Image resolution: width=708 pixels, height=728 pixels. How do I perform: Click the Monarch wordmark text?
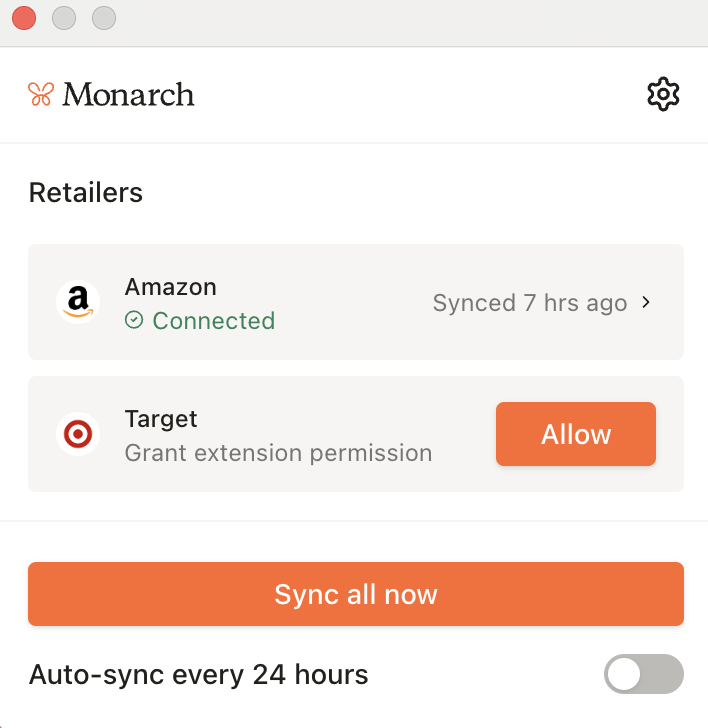coord(128,95)
